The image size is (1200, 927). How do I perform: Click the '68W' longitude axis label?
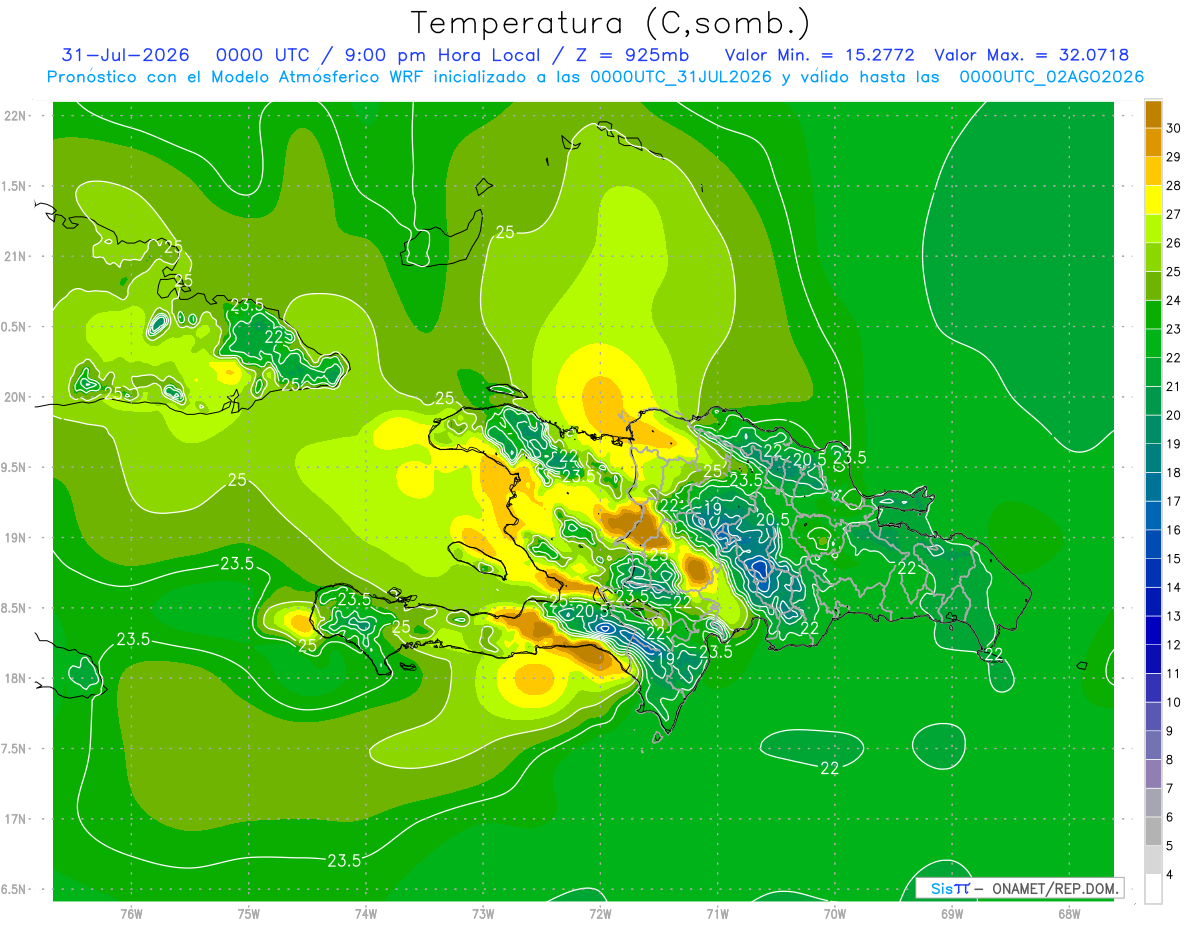[1069, 914]
